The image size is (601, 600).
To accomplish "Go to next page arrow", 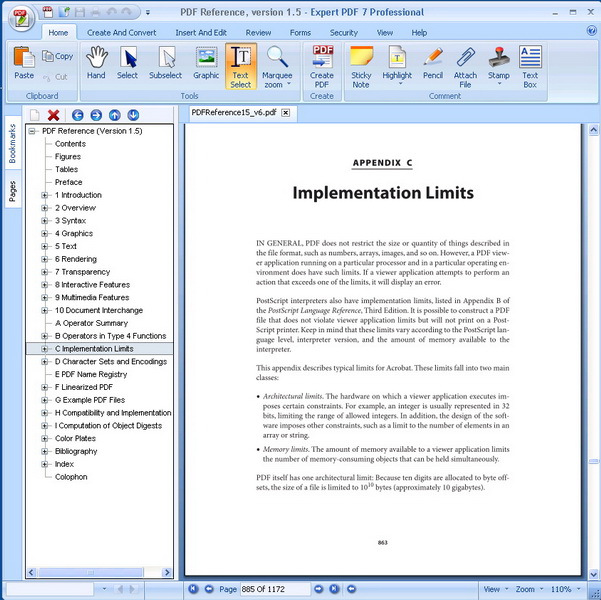I will (x=319, y=588).
